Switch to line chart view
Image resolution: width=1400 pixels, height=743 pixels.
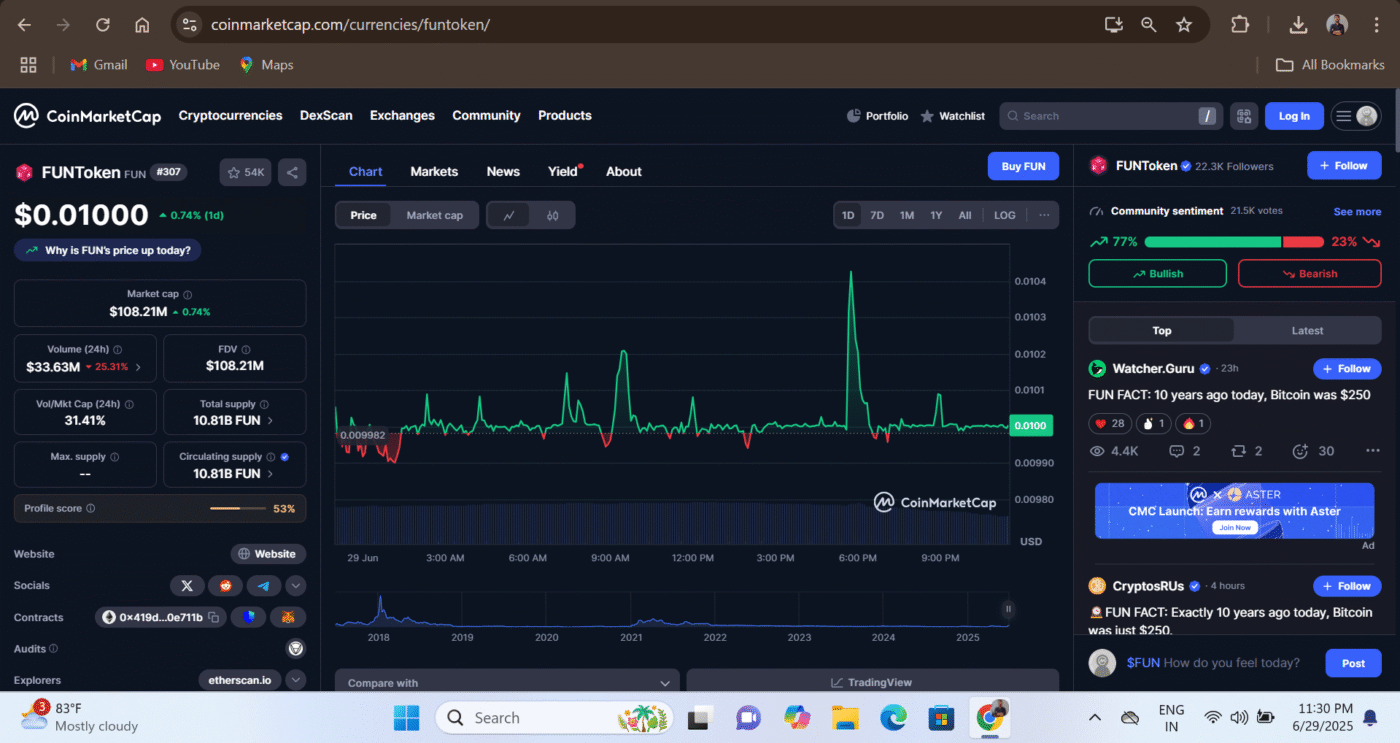tap(509, 215)
